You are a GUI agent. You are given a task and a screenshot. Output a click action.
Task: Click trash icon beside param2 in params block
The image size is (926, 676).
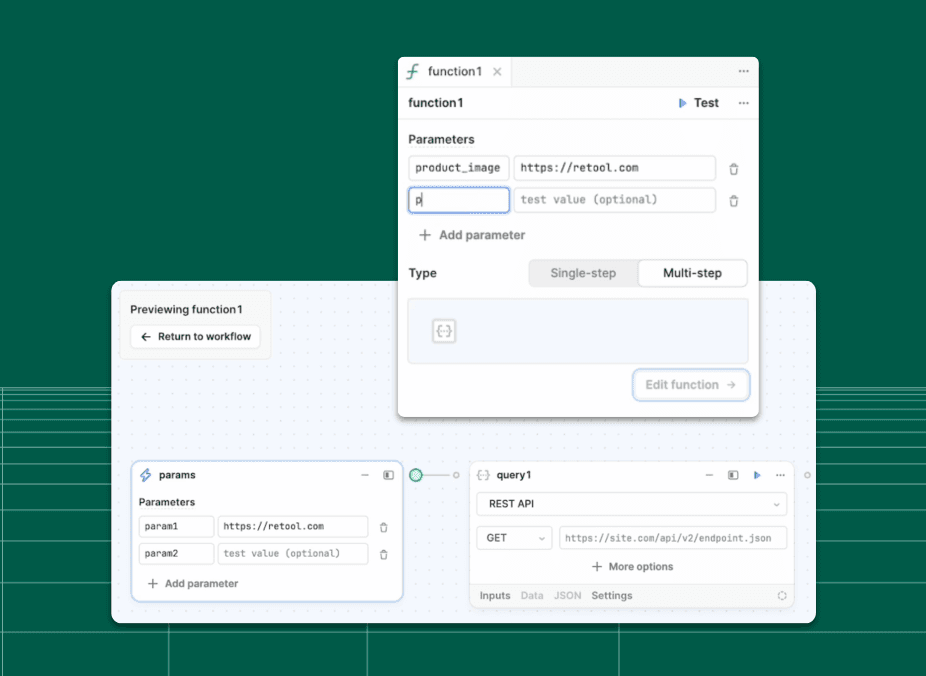pyautogui.click(x=383, y=554)
